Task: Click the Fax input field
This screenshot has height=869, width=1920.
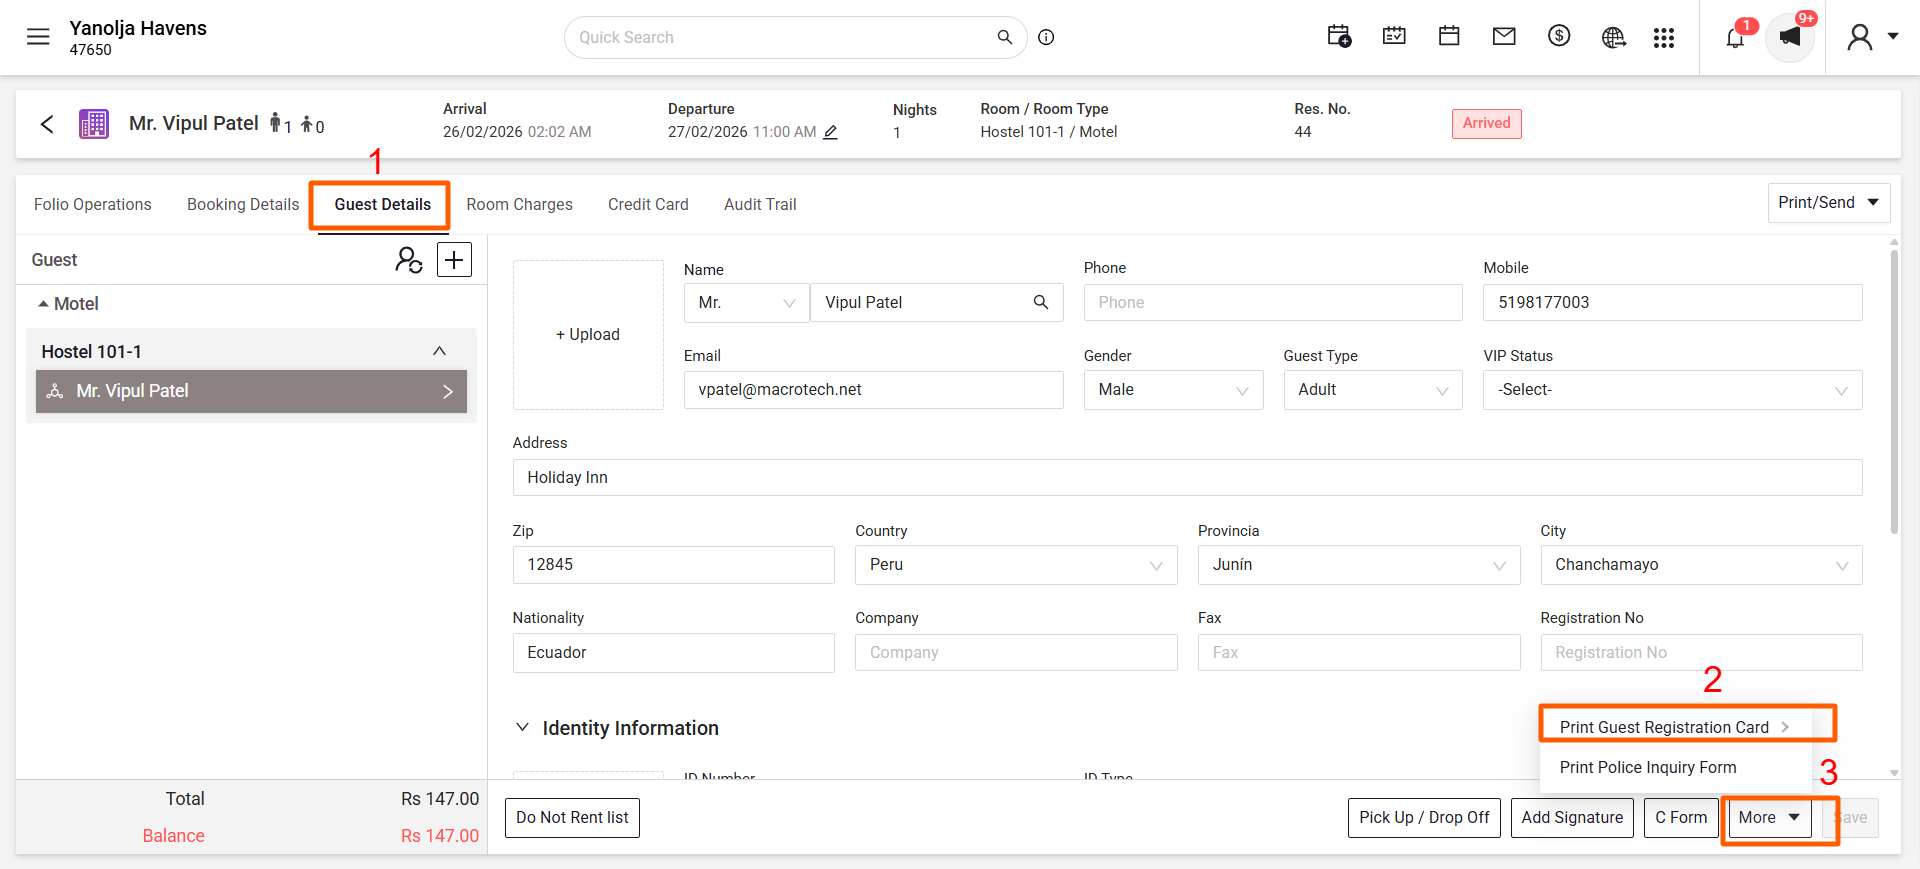Action: (1359, 653)
